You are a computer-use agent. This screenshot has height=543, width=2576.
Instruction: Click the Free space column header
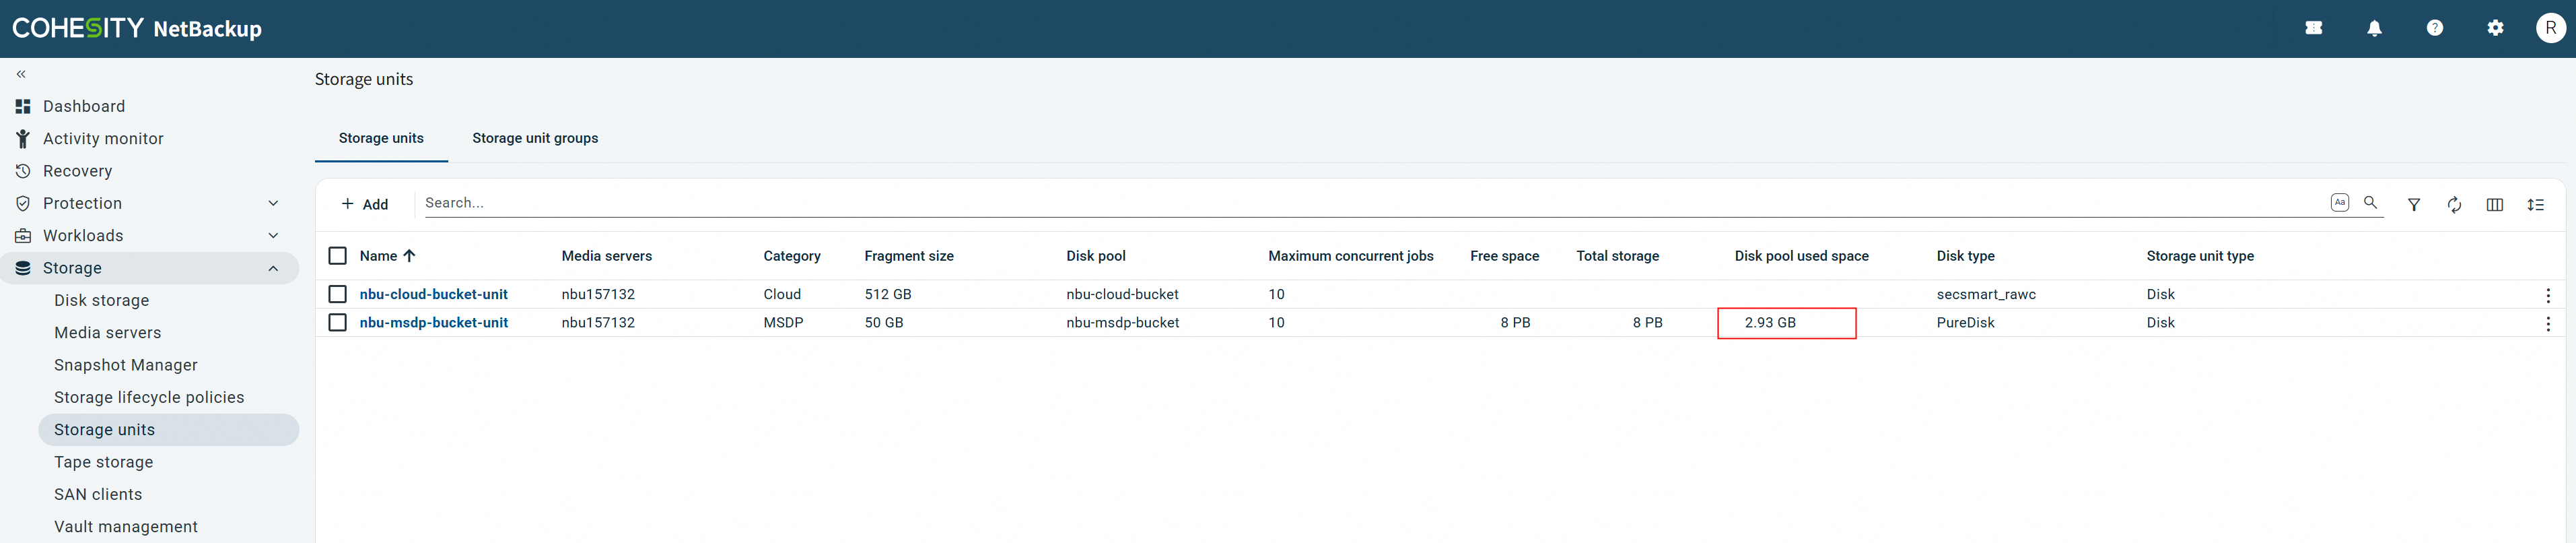[1505, 256]
